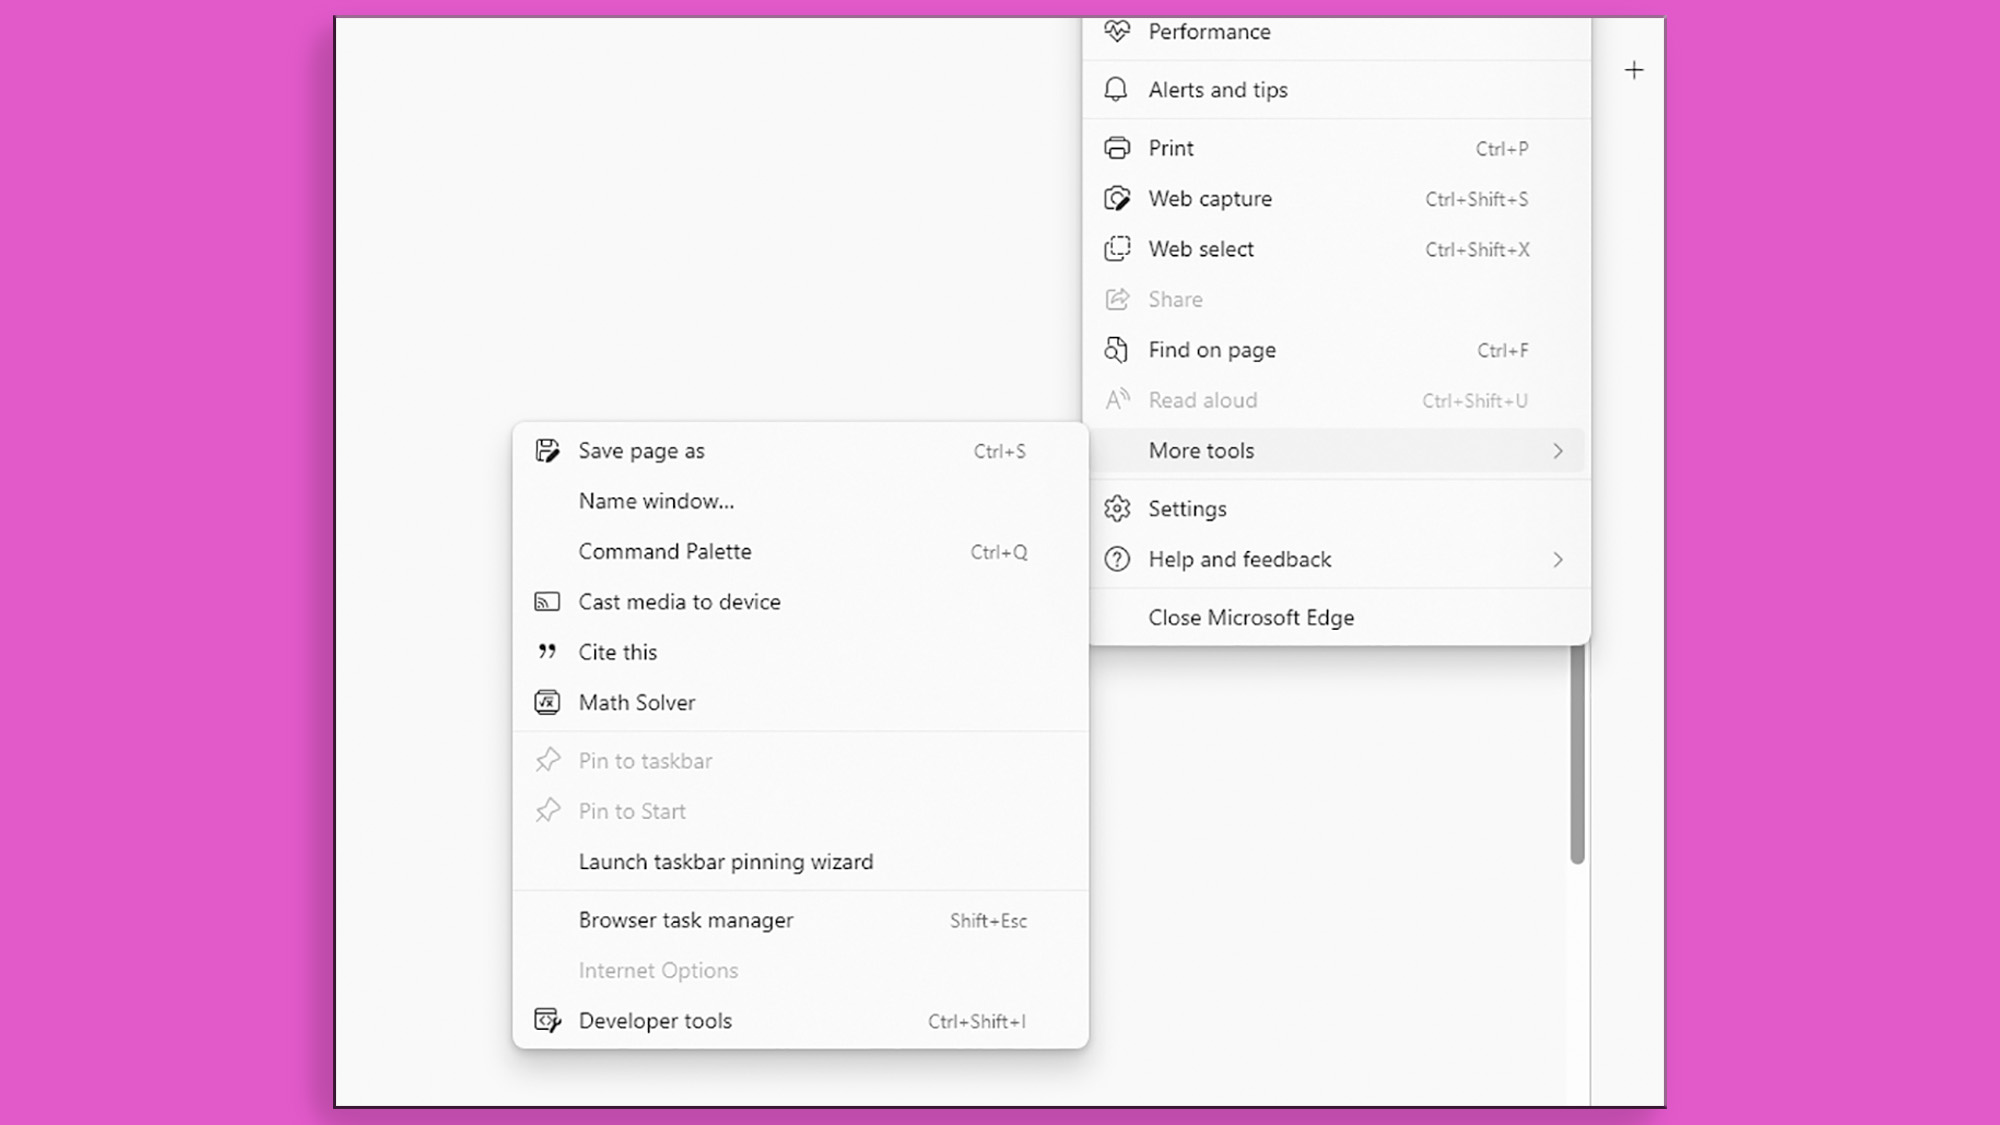Click Close Microsoft Edge button
The height and width of the screenshot is (1125, 2000).
1251,617
